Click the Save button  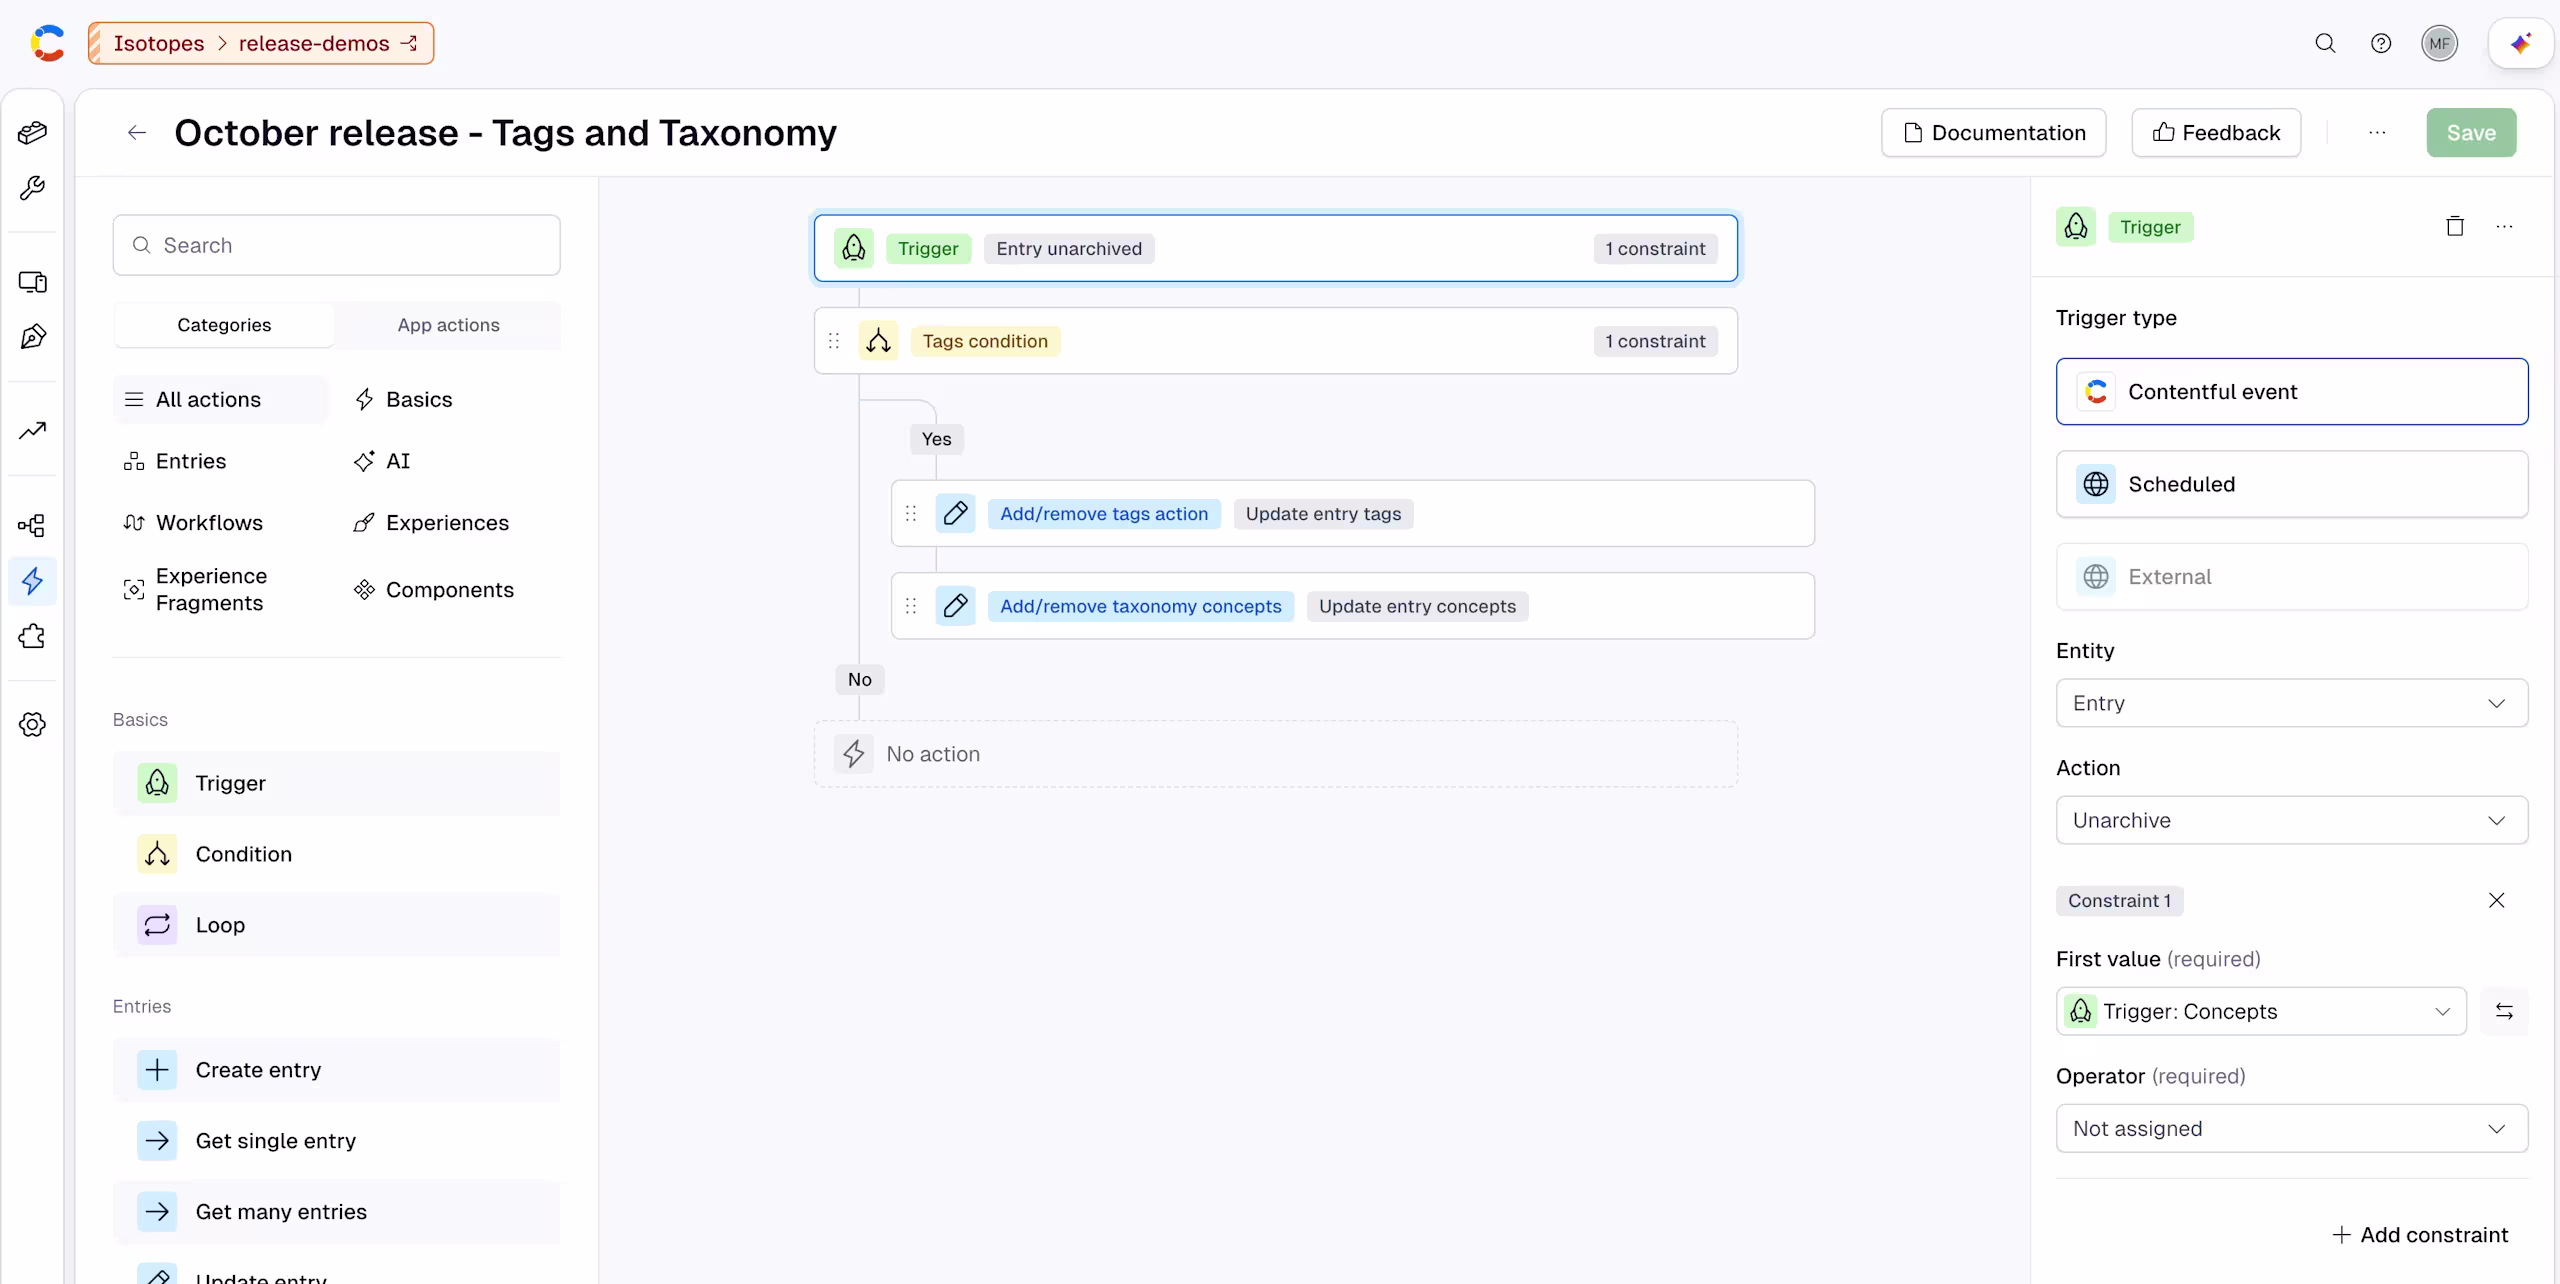pyautogui.click(x=2471, y=132)
